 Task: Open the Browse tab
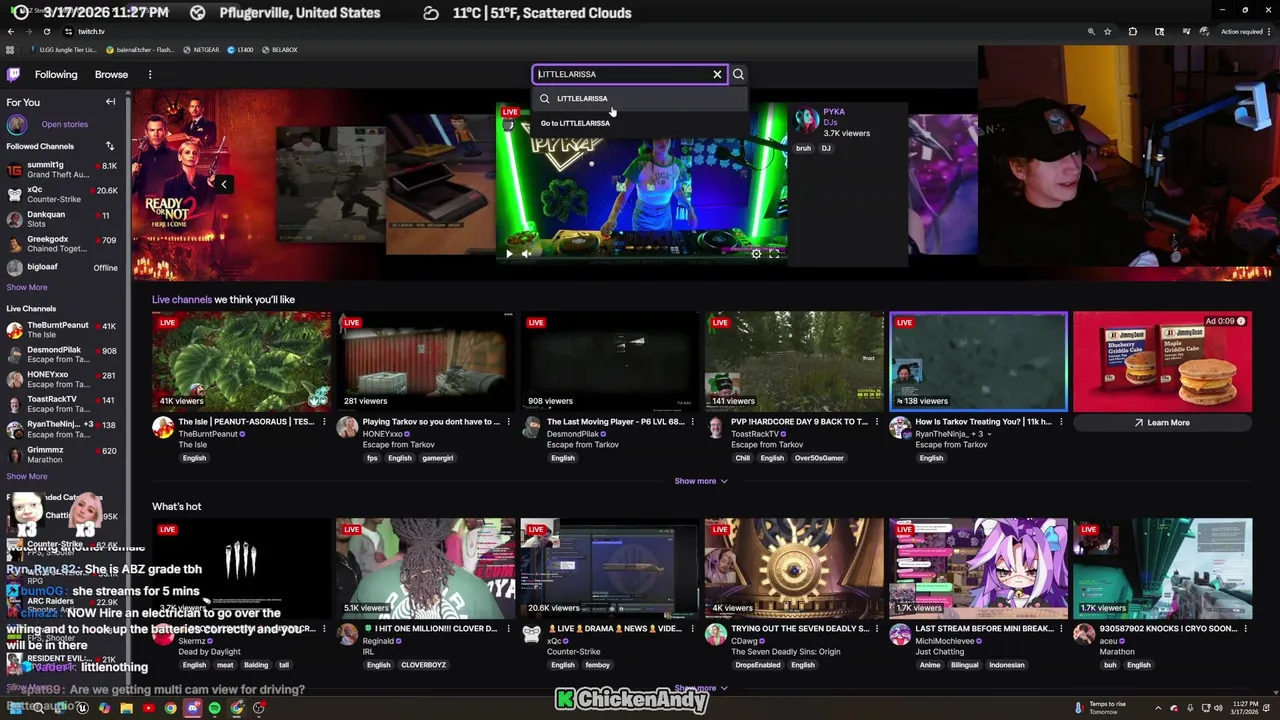coord(111,74)
